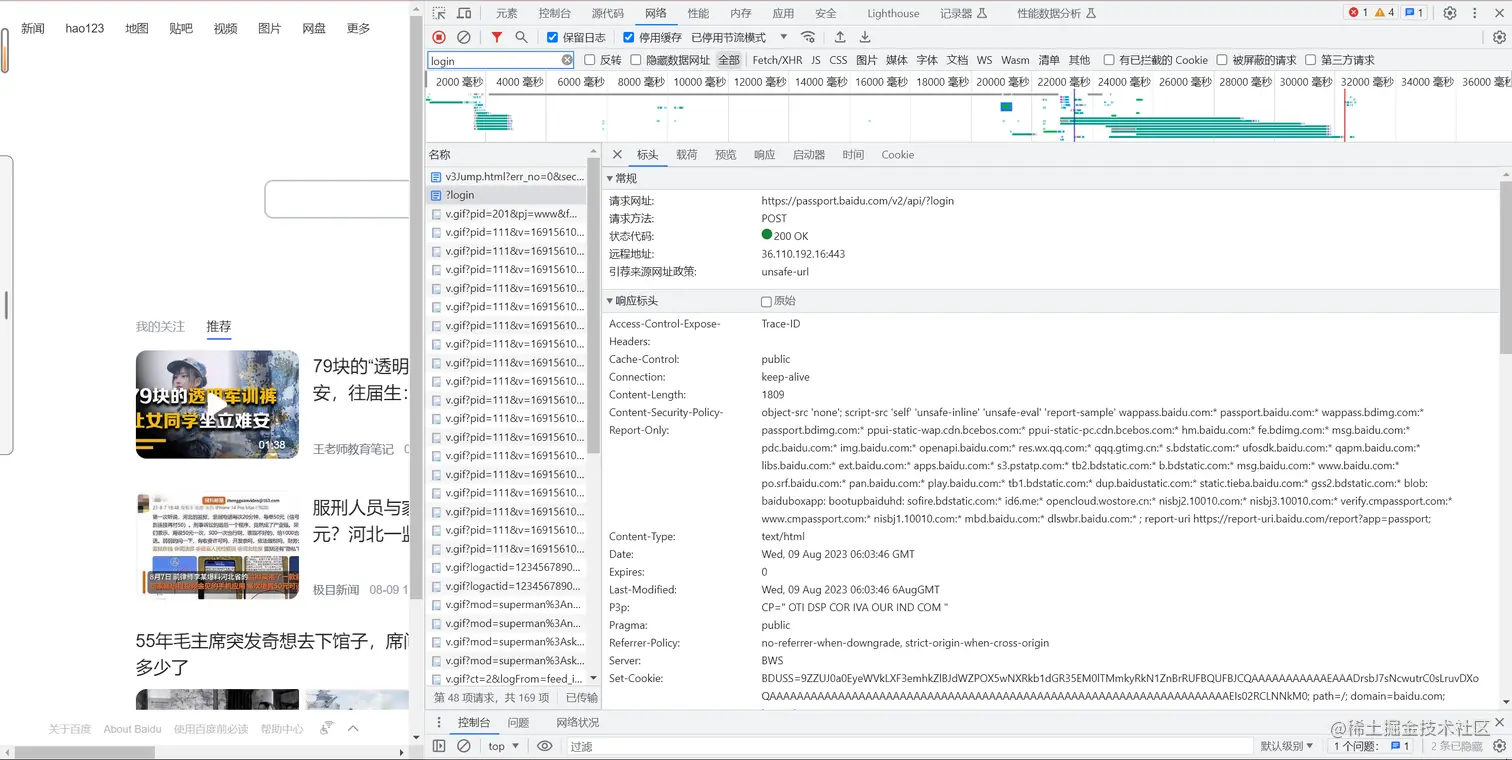Switch to the 源代码 panel tab
Screen dimensions: 1512x760
[607, 13]
